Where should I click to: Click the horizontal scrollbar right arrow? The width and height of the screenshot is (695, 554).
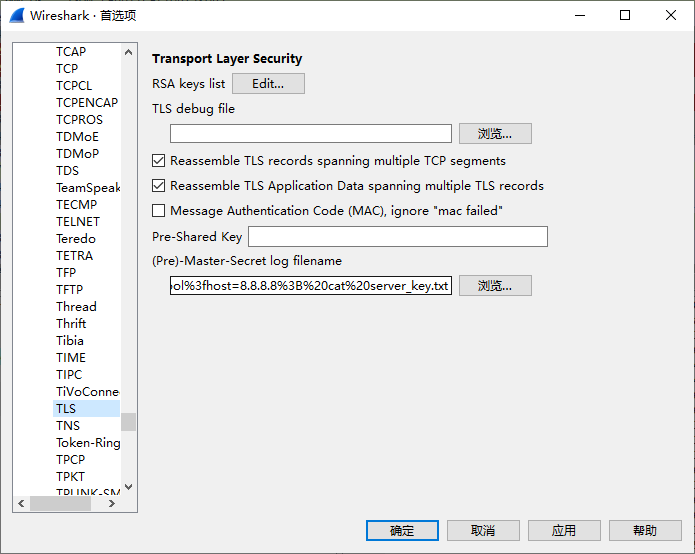pyautogui.click(x=112, y=503)
